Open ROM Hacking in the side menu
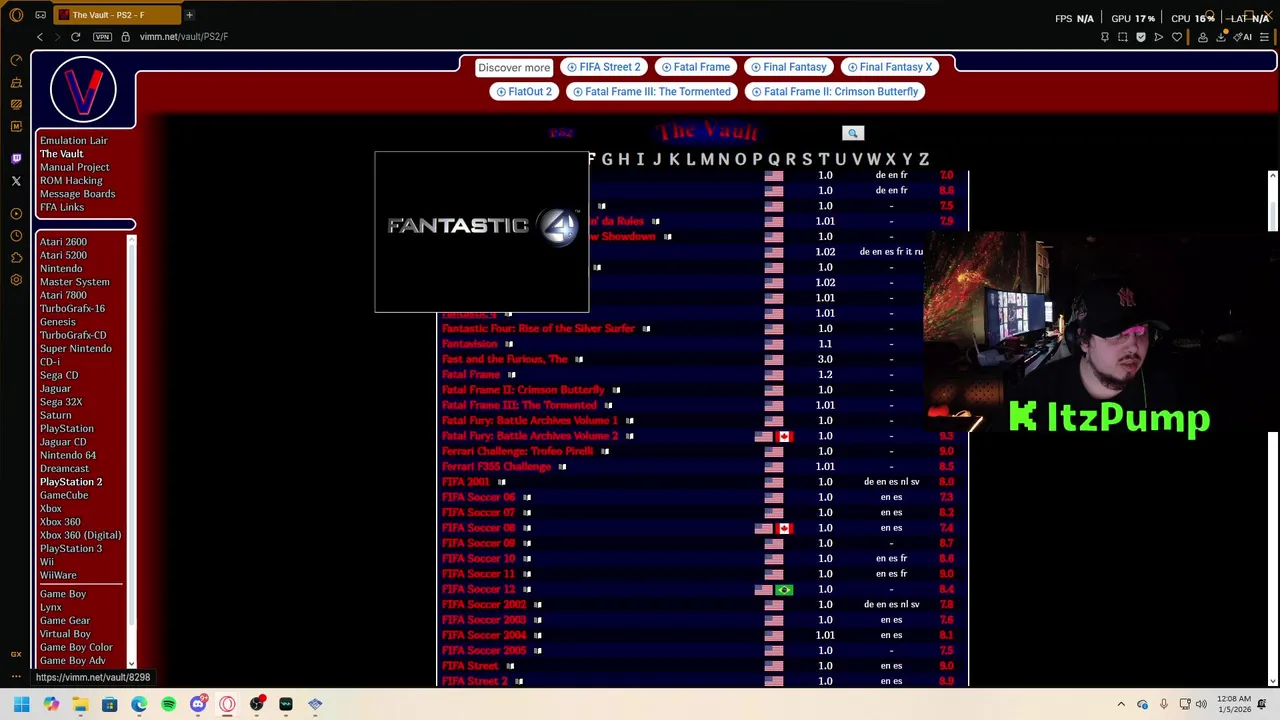This screenshot has height=720, width=1280. 71,181
